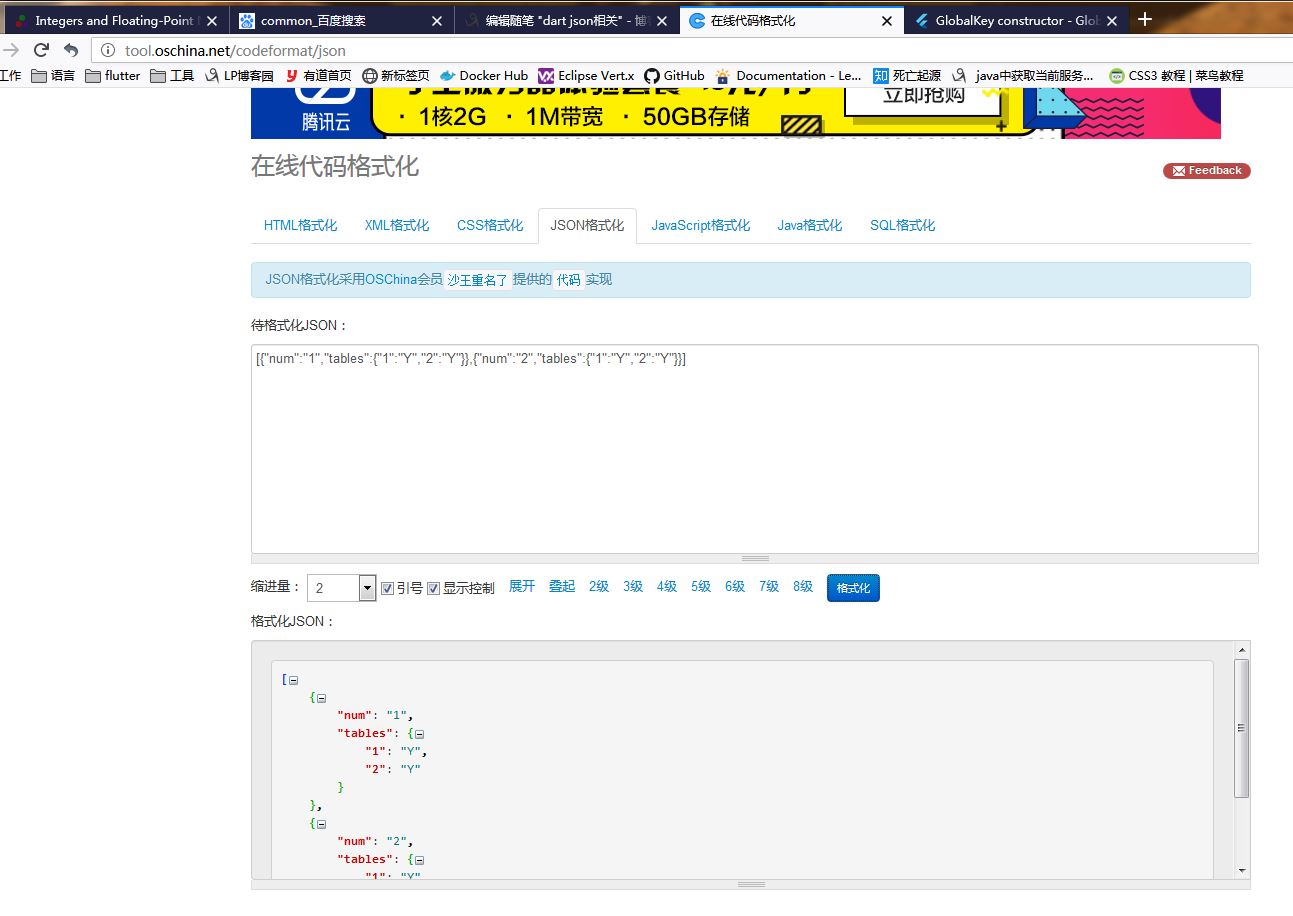Toggle the 引号 checkbox
1293x916 pixels.
(x=388, y=588)
